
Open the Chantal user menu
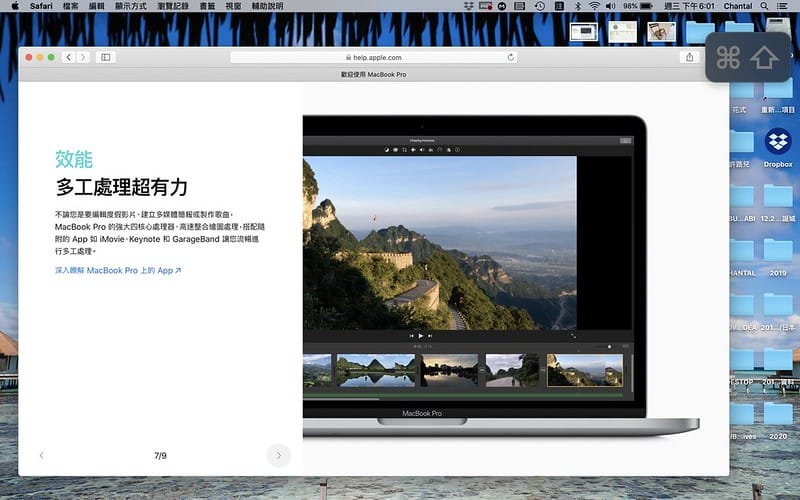point(738,6)
